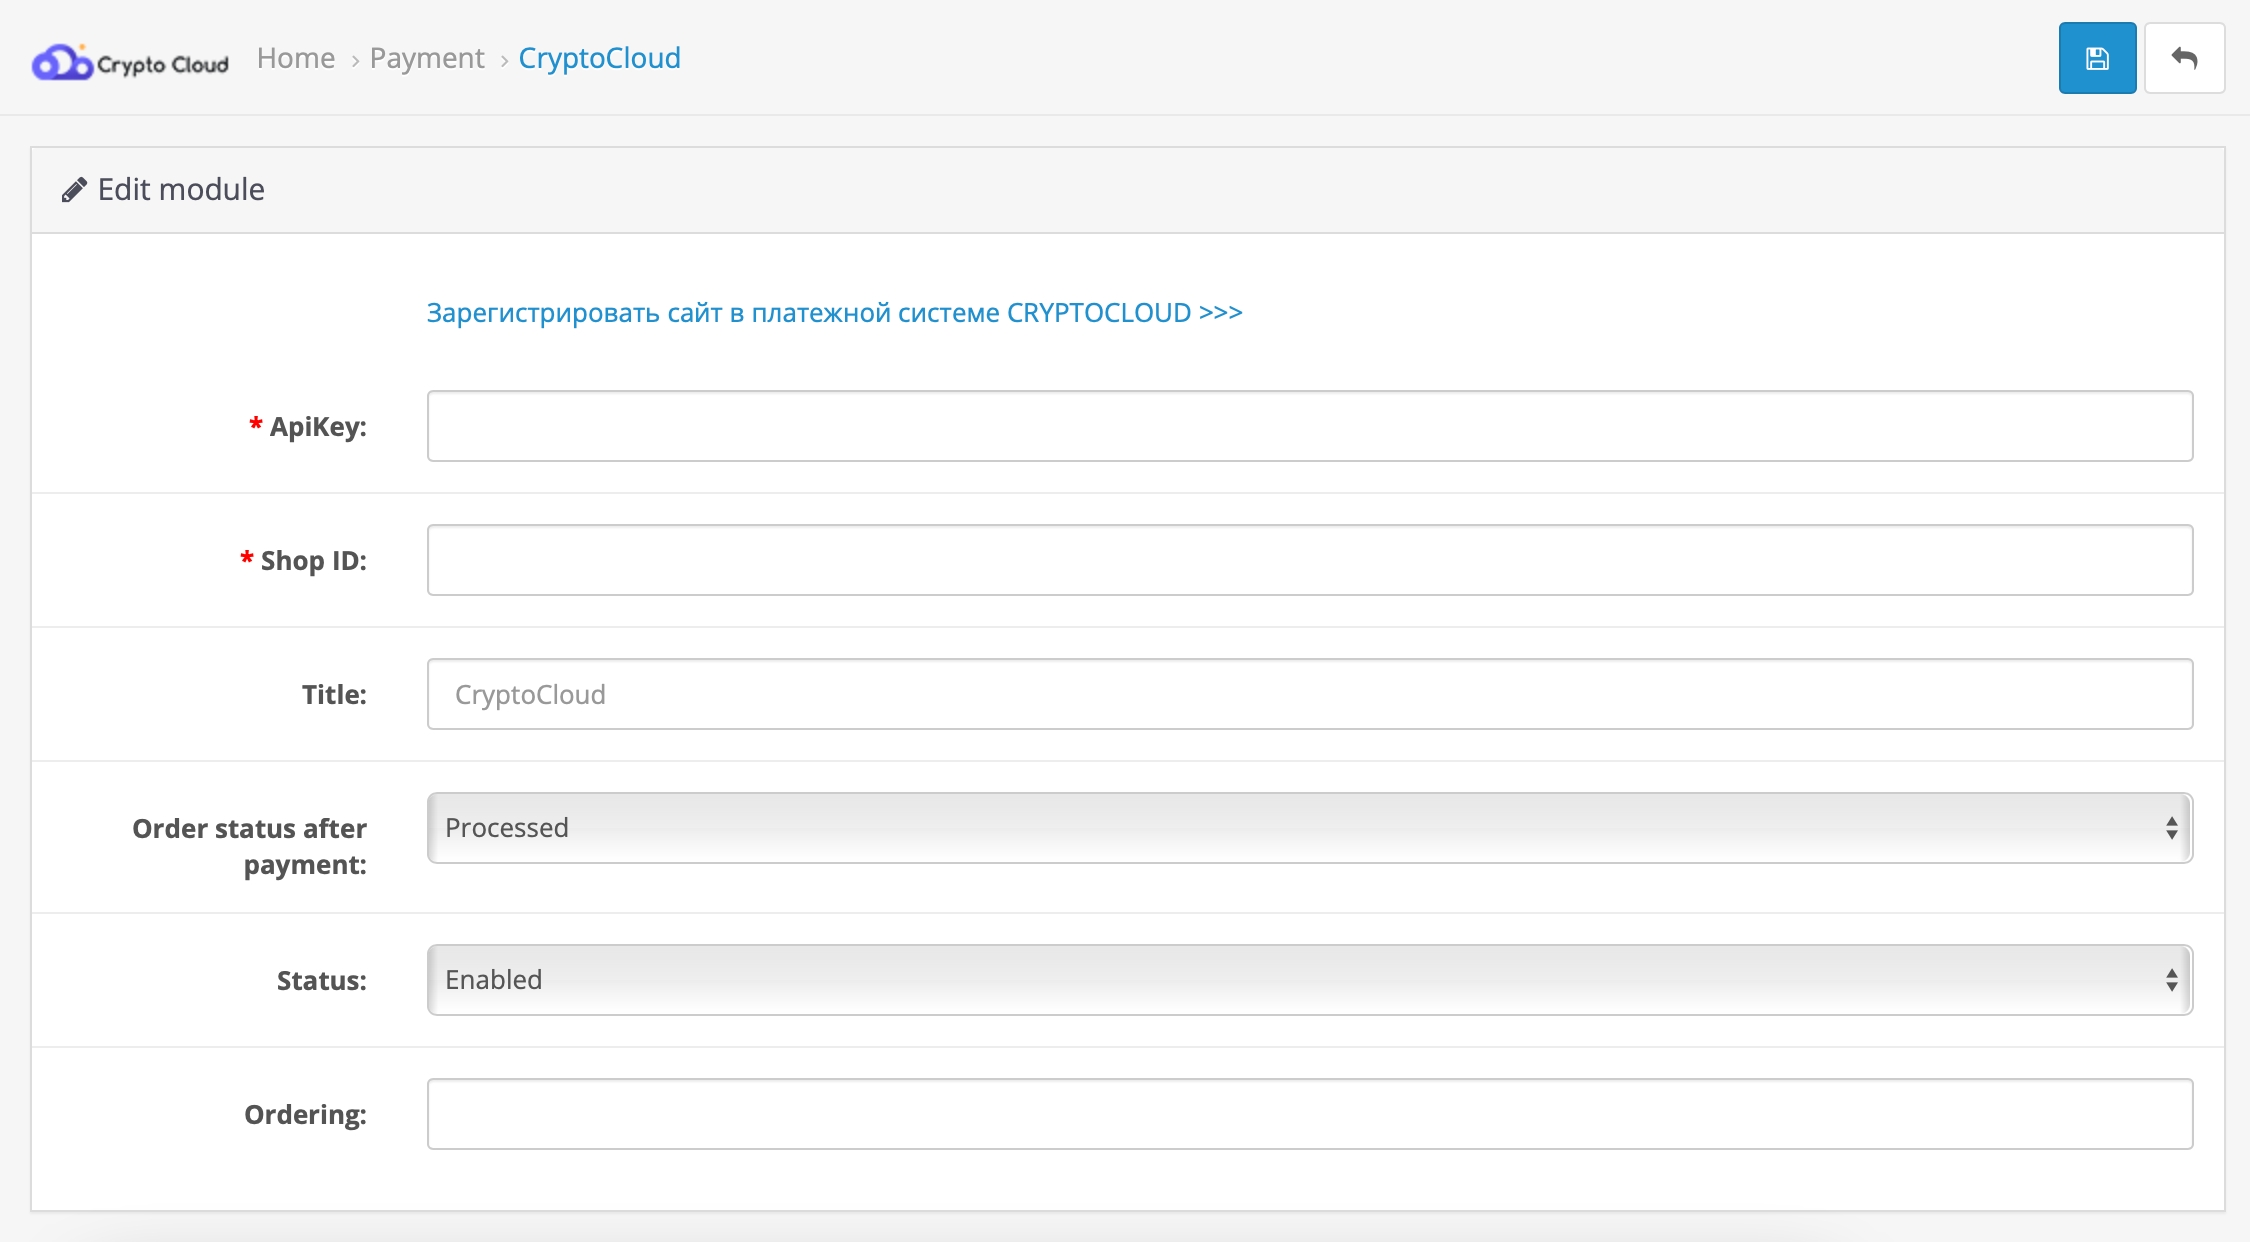Click the Save floppy disk button
The image size is (2250, 1242).
coord(2097,59)
